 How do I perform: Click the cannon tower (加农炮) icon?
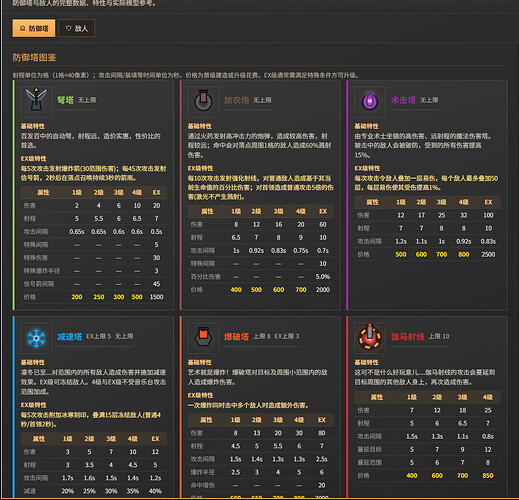pyautogui.click(x=203, y=101)
